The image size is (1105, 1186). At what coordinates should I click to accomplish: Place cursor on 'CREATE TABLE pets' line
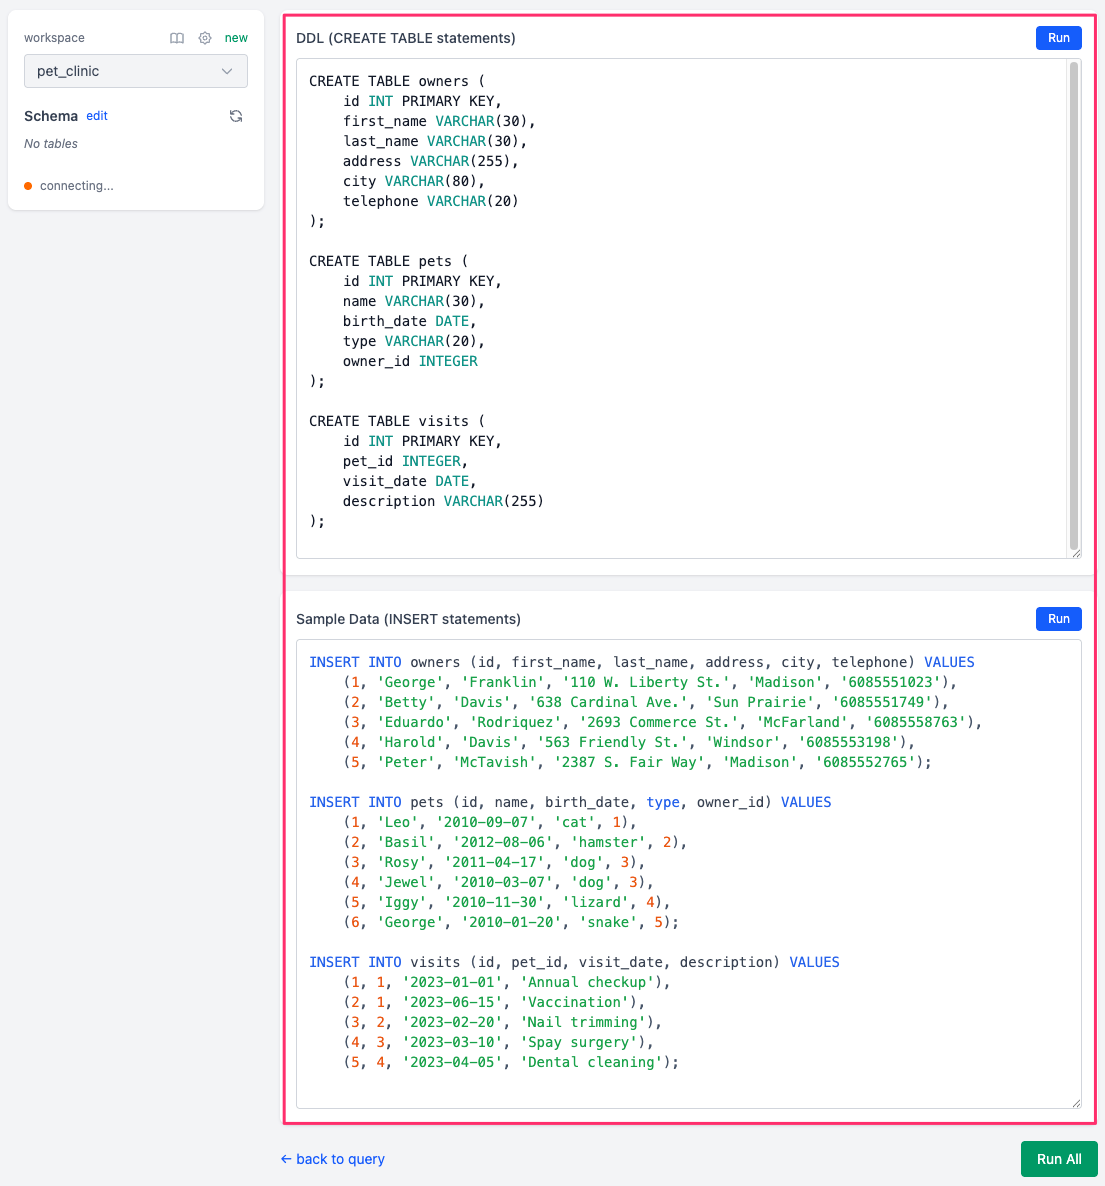coord(388,261)
